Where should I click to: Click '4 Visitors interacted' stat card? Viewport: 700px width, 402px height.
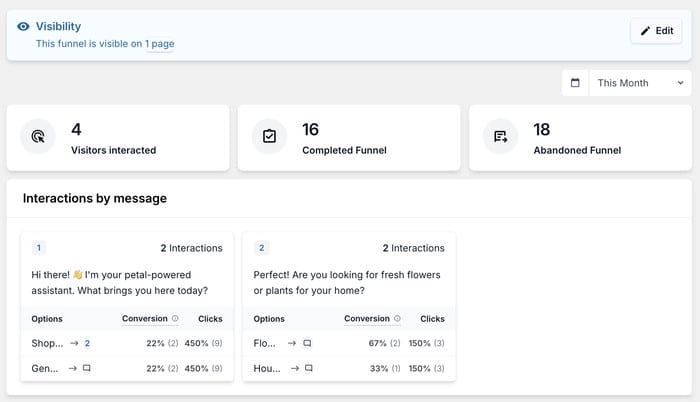[118, 138]
